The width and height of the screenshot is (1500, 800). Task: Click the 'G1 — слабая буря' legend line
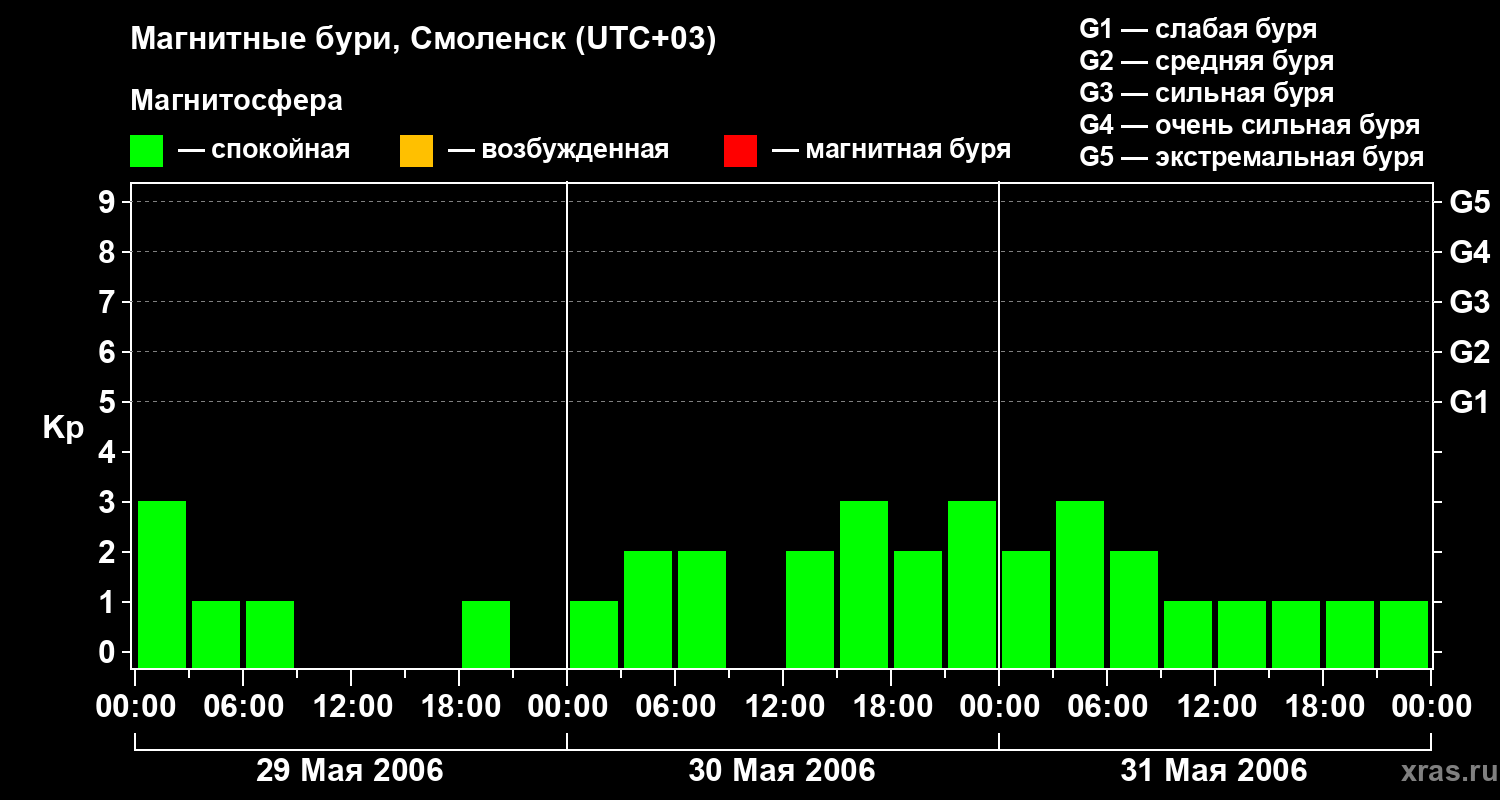tap(1198, 29)
